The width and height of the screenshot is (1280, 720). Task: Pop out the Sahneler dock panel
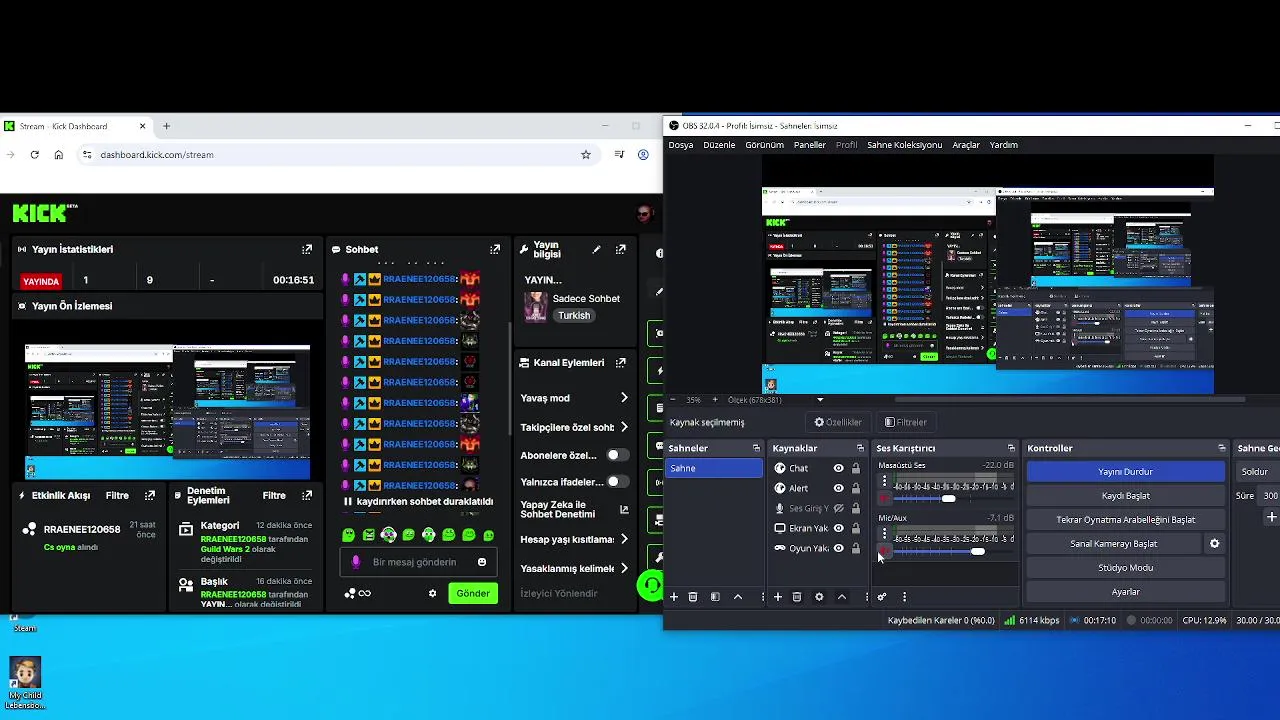(756, 448)
